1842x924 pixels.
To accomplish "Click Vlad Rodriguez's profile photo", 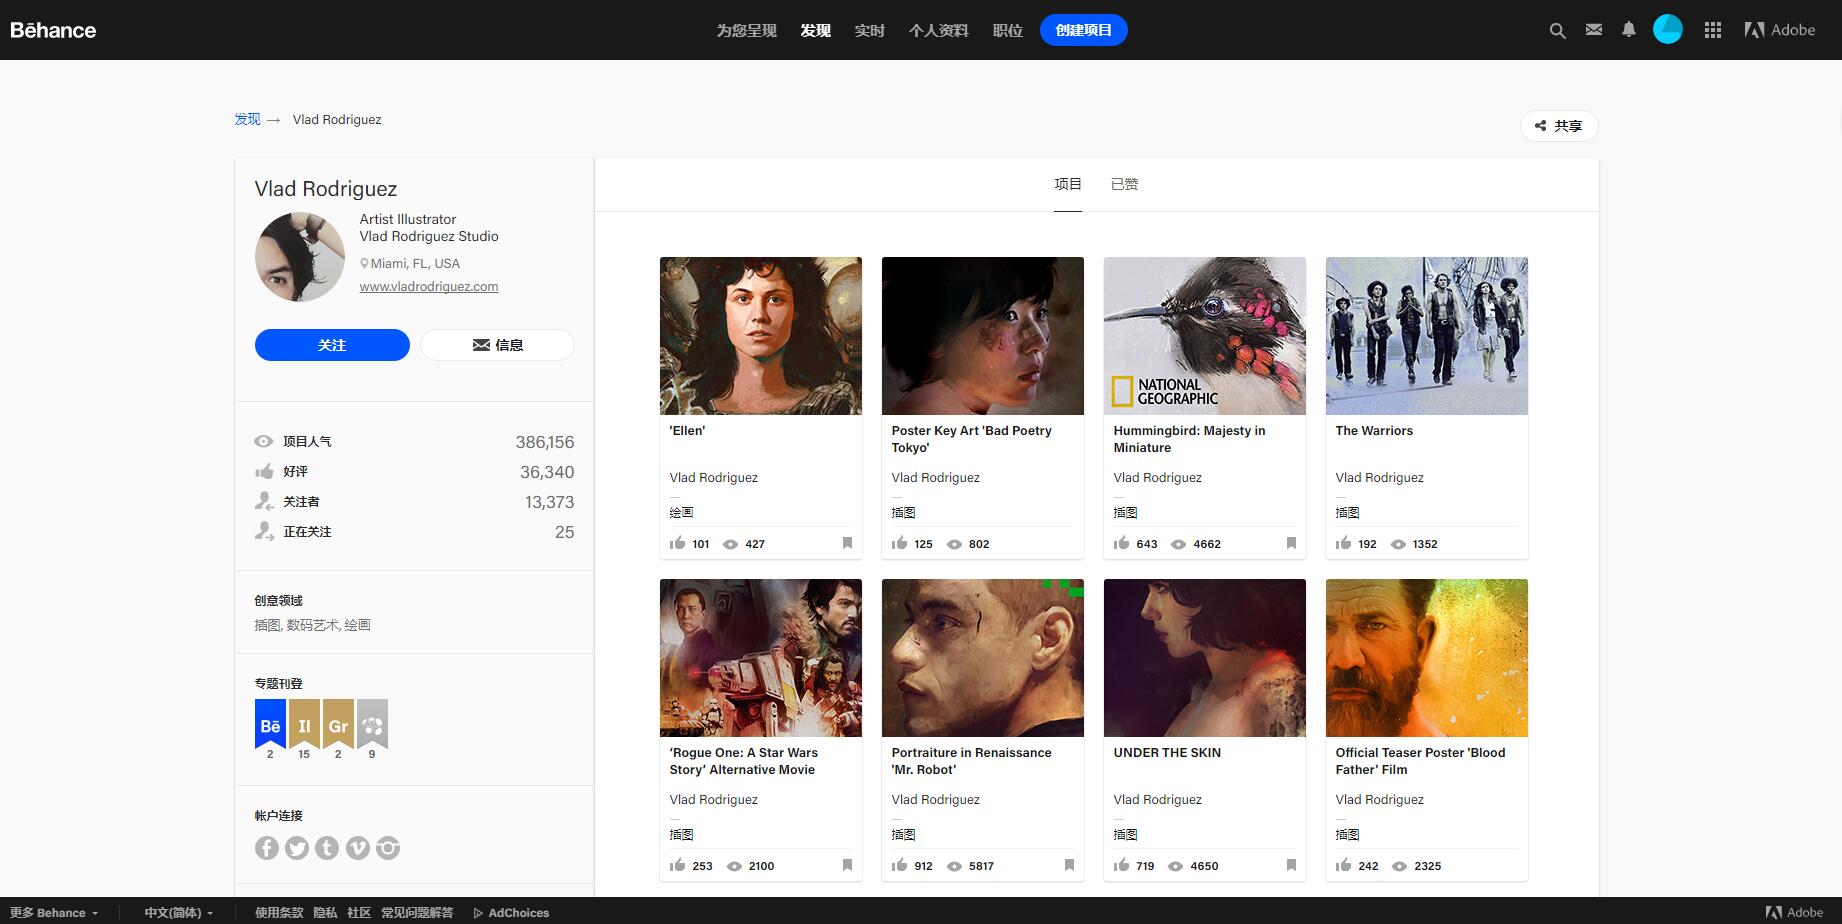I will tap(300, 257).
